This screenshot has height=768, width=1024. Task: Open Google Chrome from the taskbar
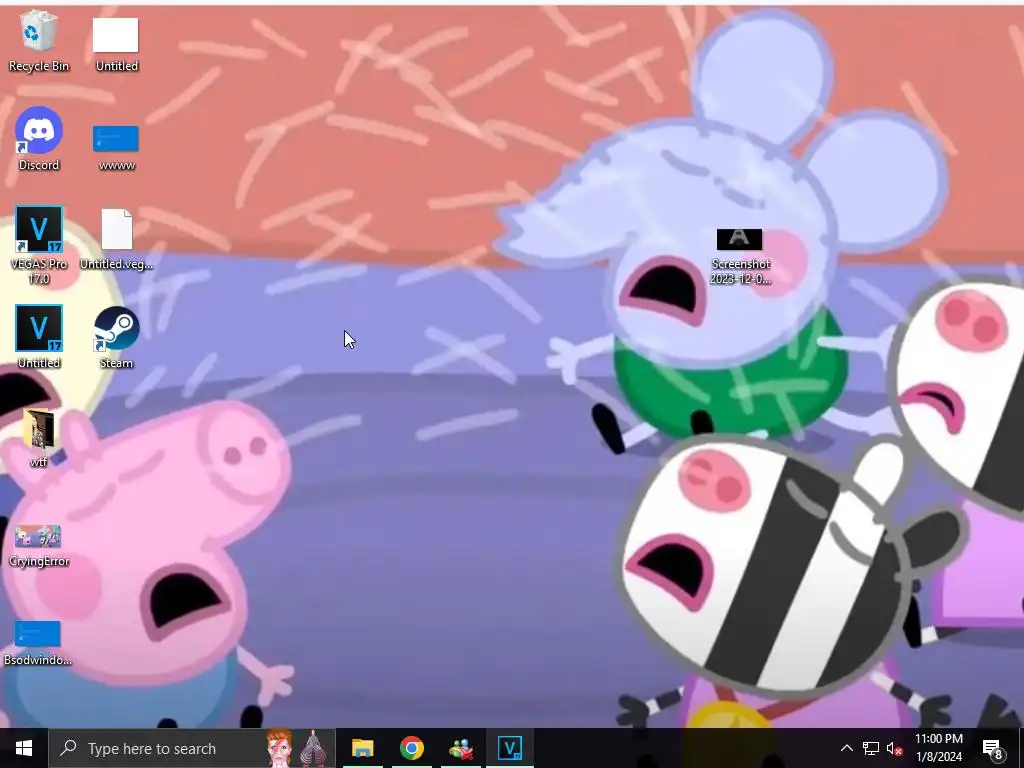pos(411,748)
